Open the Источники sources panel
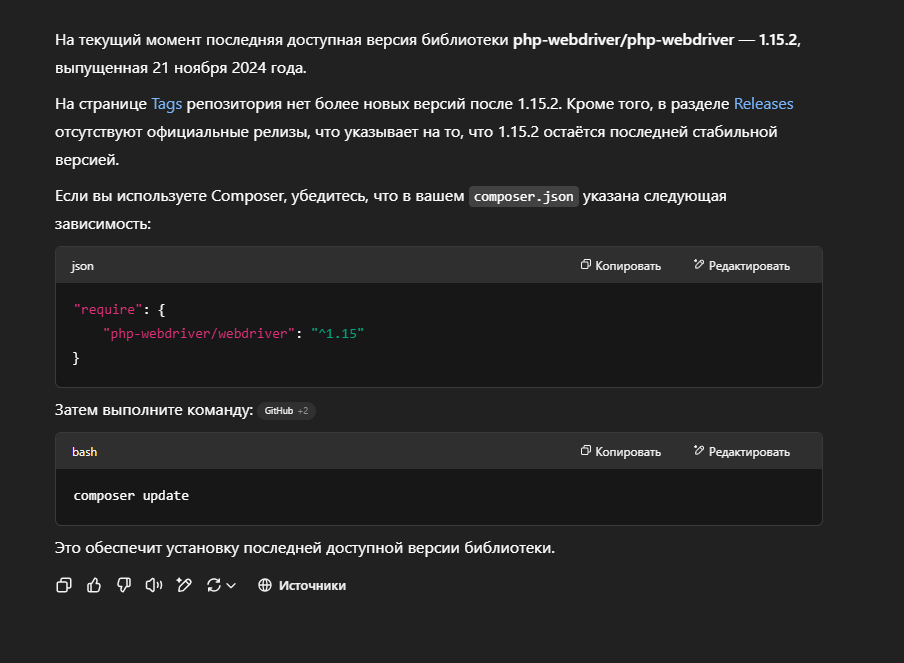 pyautogui.click(x=311, y=585)
